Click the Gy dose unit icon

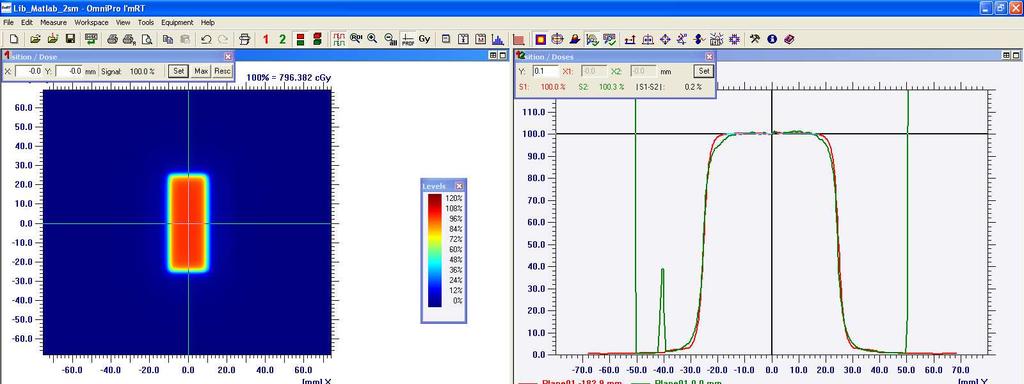424,39
